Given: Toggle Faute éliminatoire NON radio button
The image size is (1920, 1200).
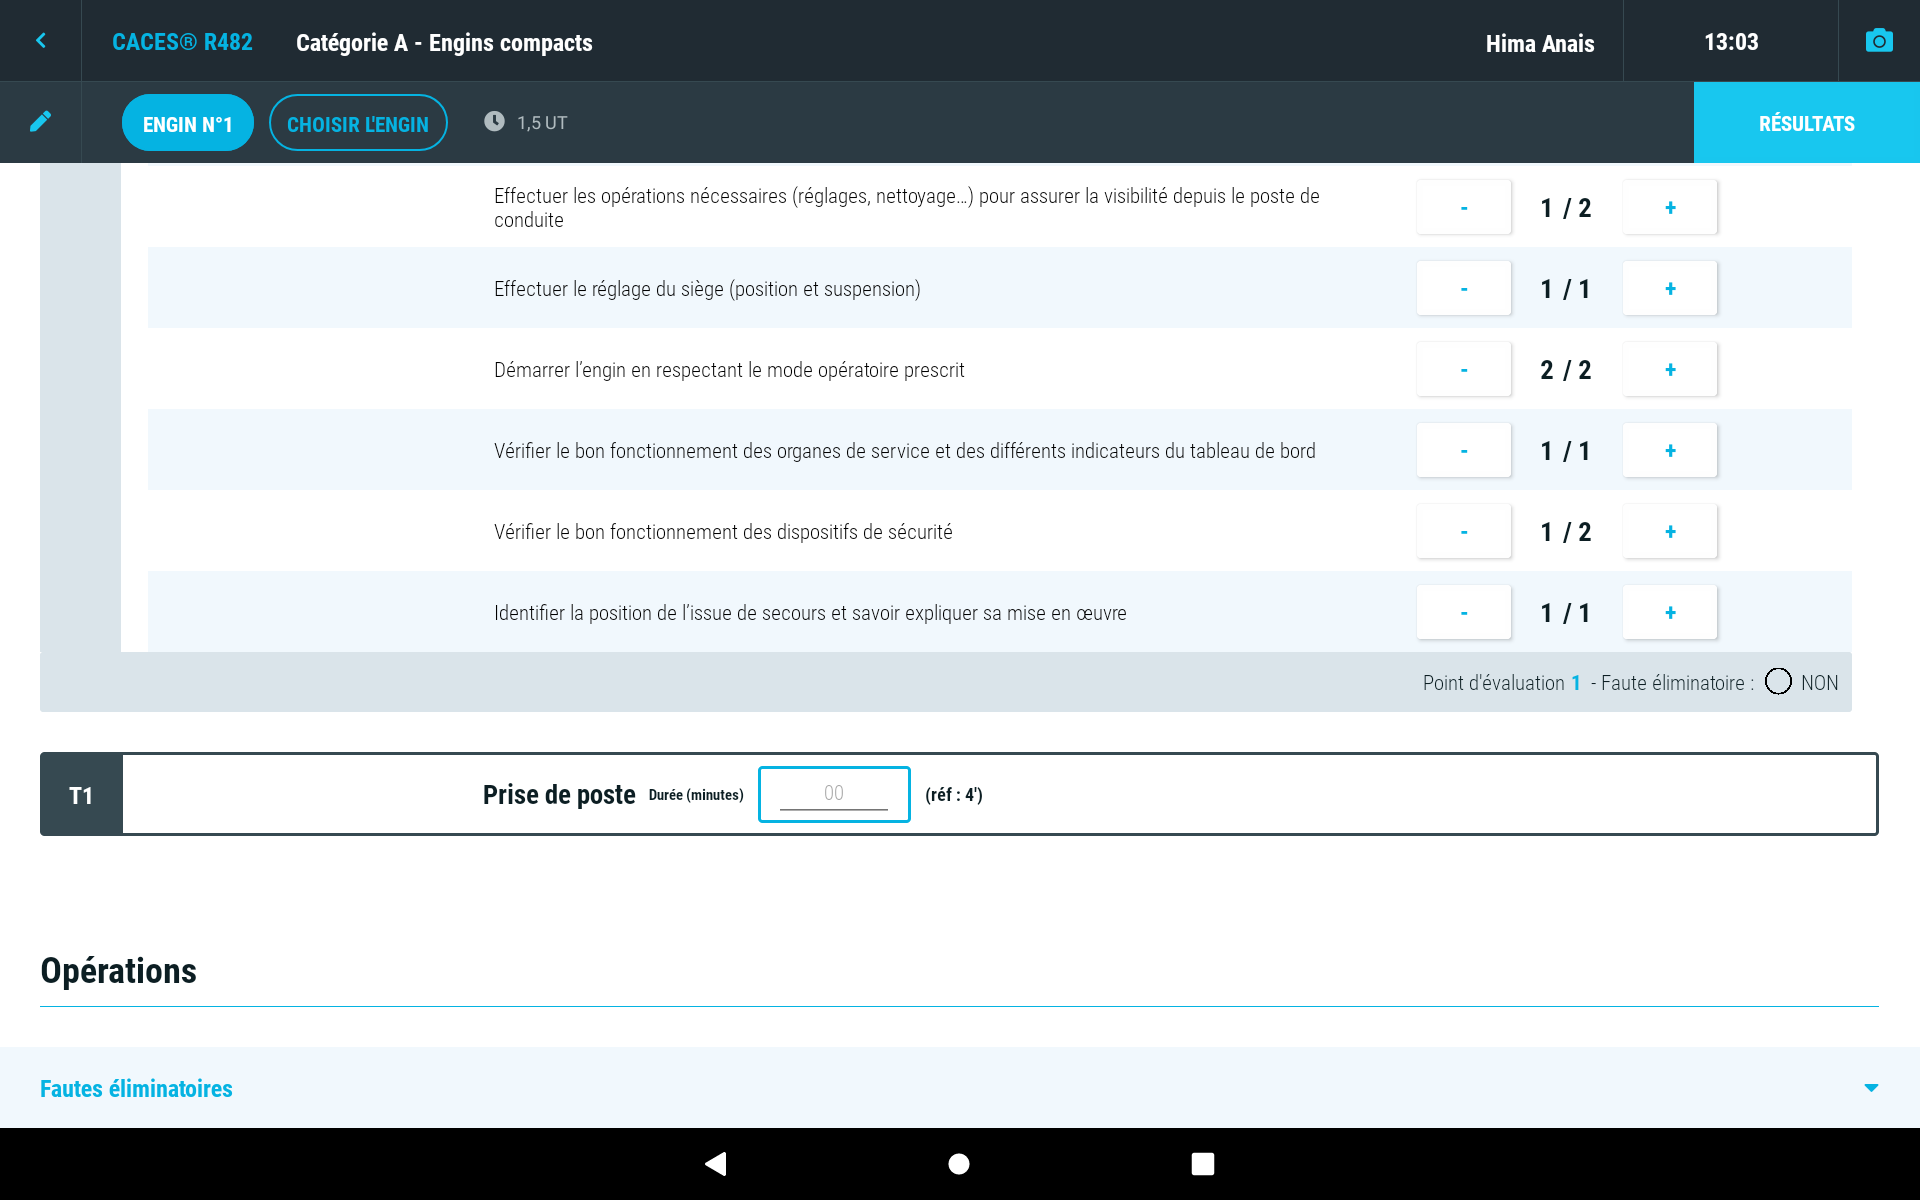Looking at the screenshot, I should (1778, 681).
